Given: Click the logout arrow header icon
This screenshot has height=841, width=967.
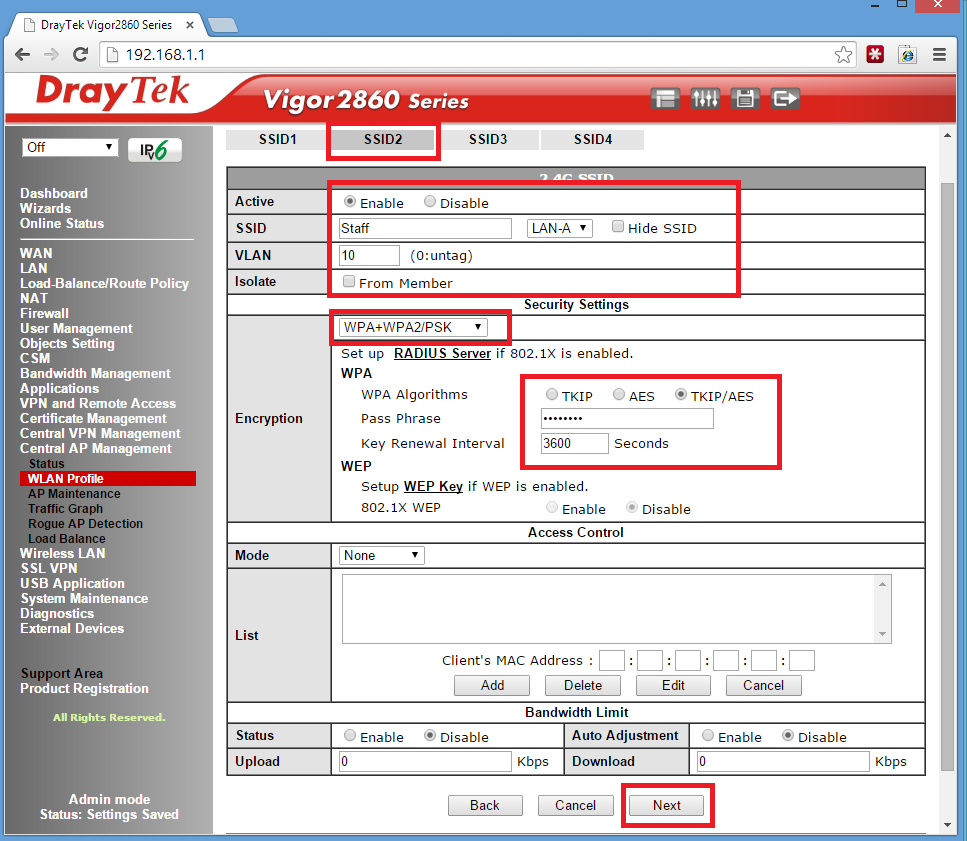Looking at the screenshot, I should (x=785, y=99).
